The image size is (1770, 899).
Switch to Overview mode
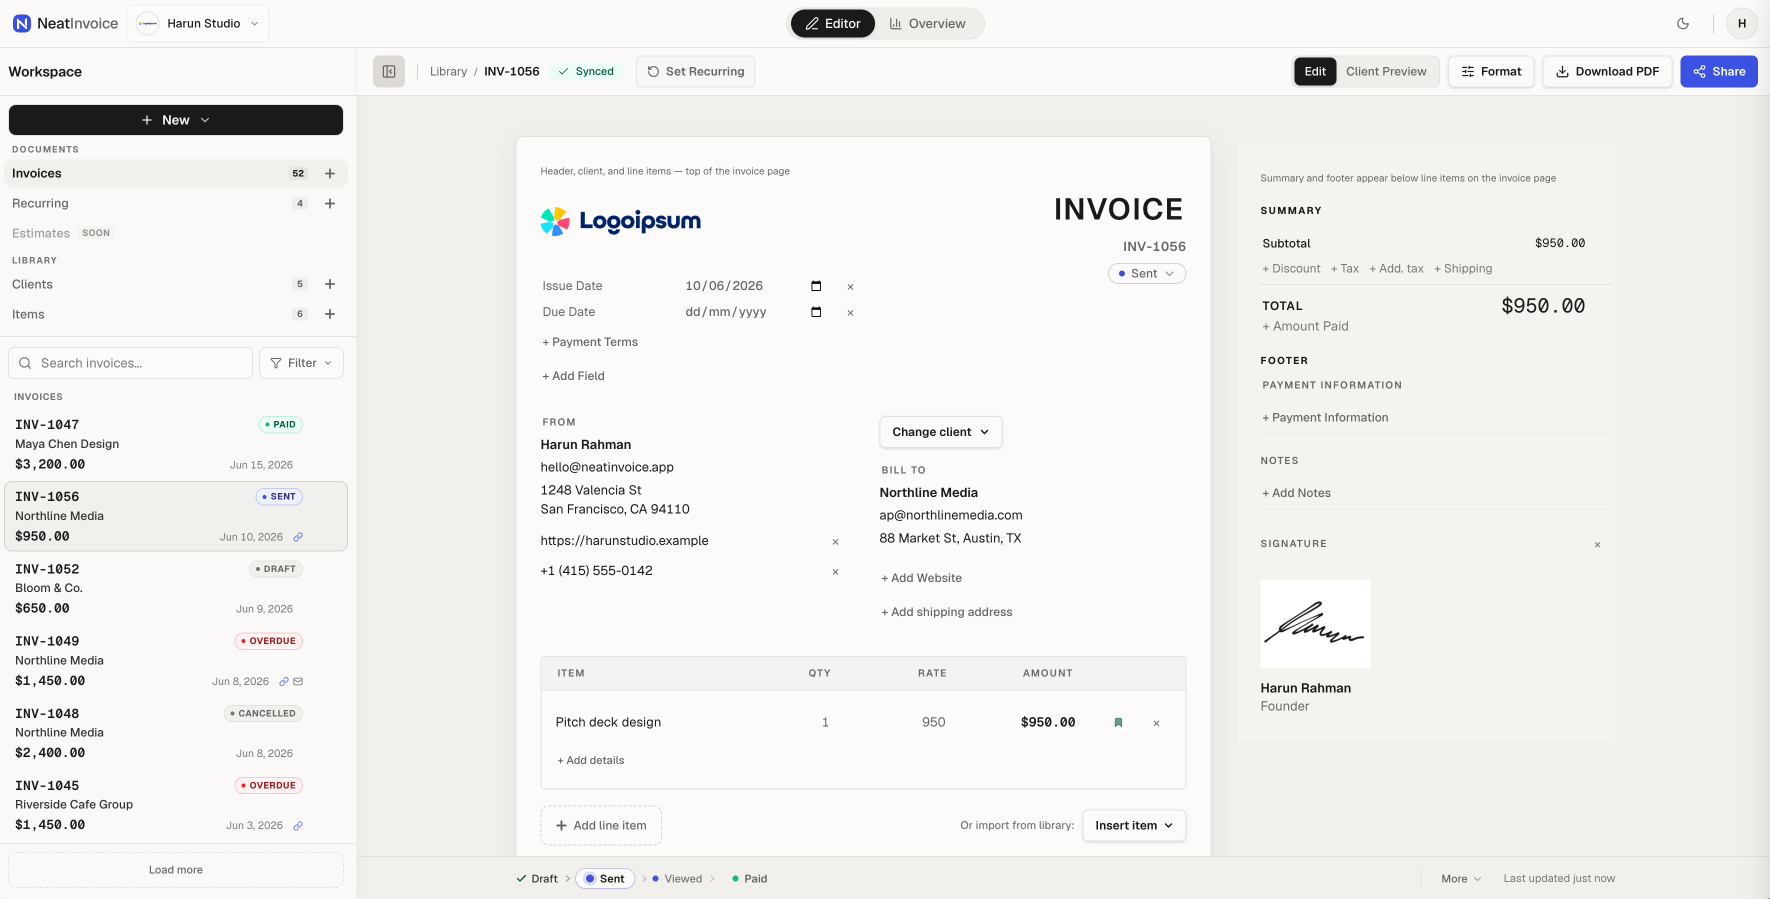[928, 23]
